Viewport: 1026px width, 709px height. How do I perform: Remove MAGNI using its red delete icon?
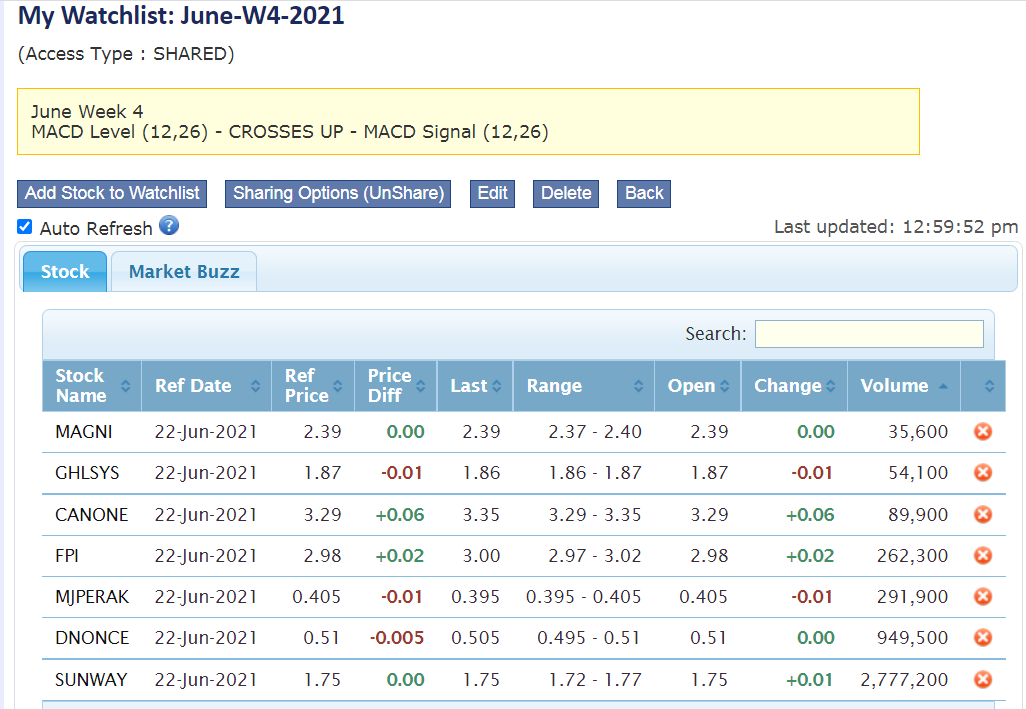click(x=983, y=432)
